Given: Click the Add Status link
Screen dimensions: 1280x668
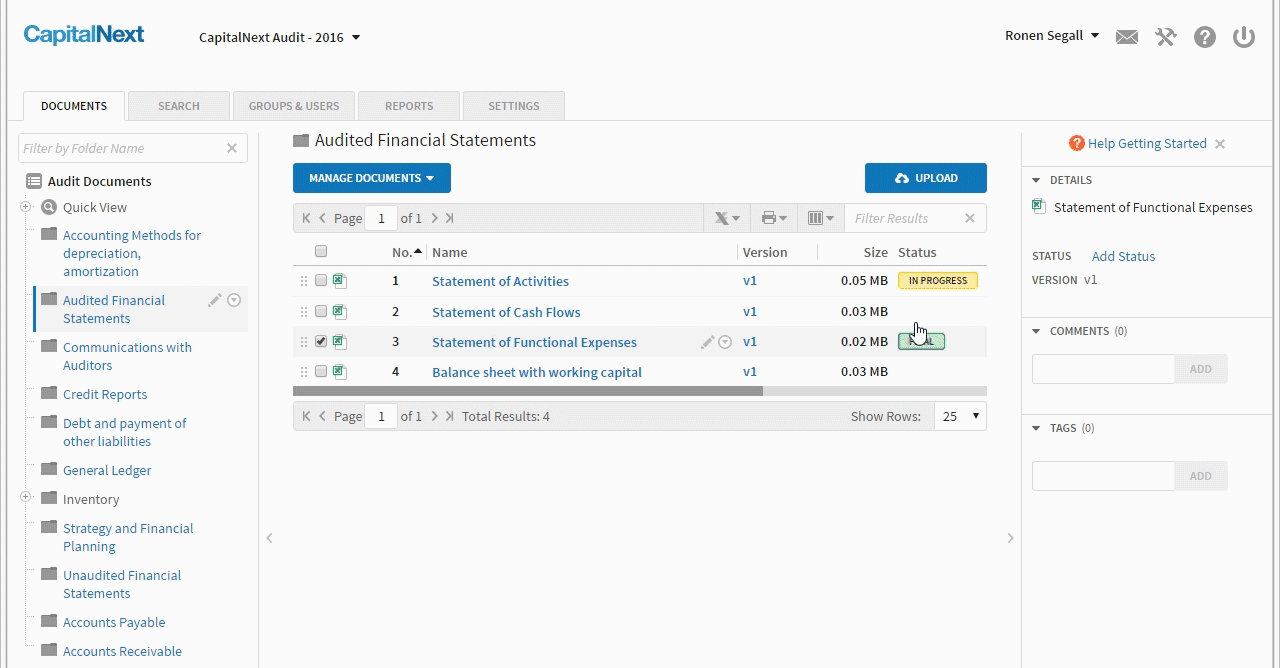Looking at the screenshot, I should (x=1123, y=256).
